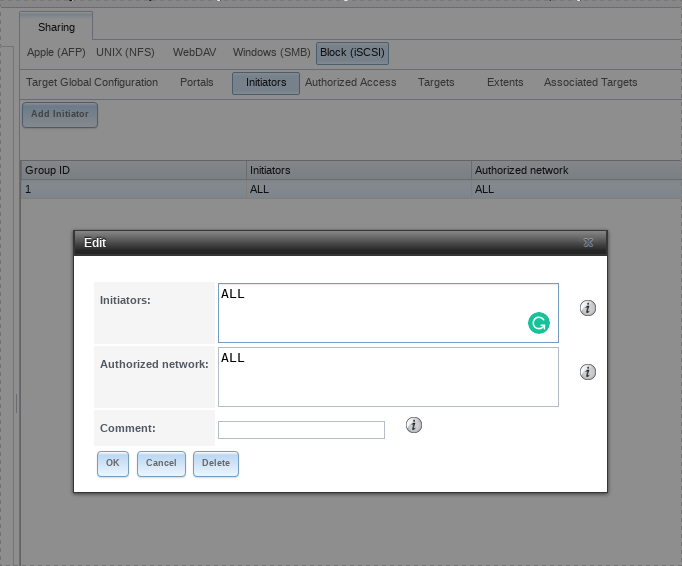Screen dimensions: 682x566
Task: Open Authorized Access section
Action: point(351,82)
